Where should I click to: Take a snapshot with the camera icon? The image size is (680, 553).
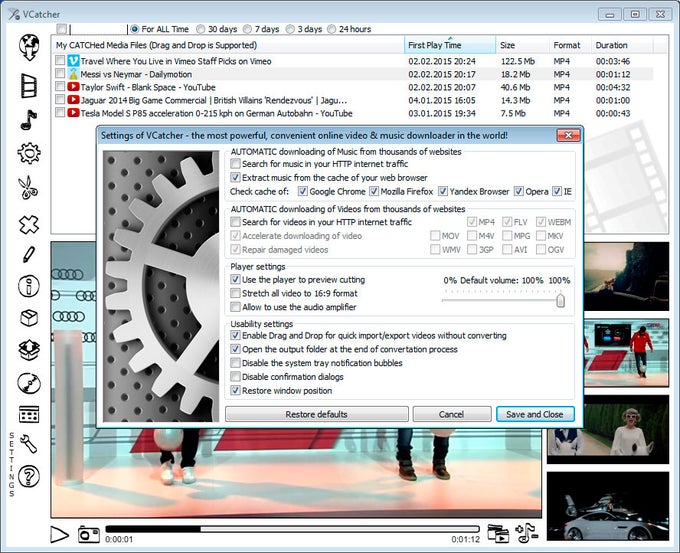(x=88, y=534)
